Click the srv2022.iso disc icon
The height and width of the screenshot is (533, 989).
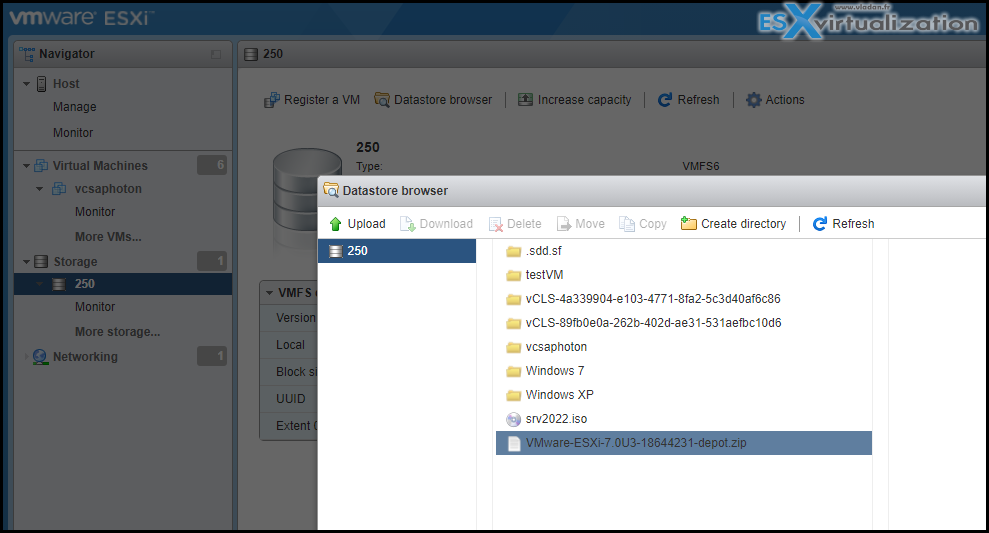(514, 419)
